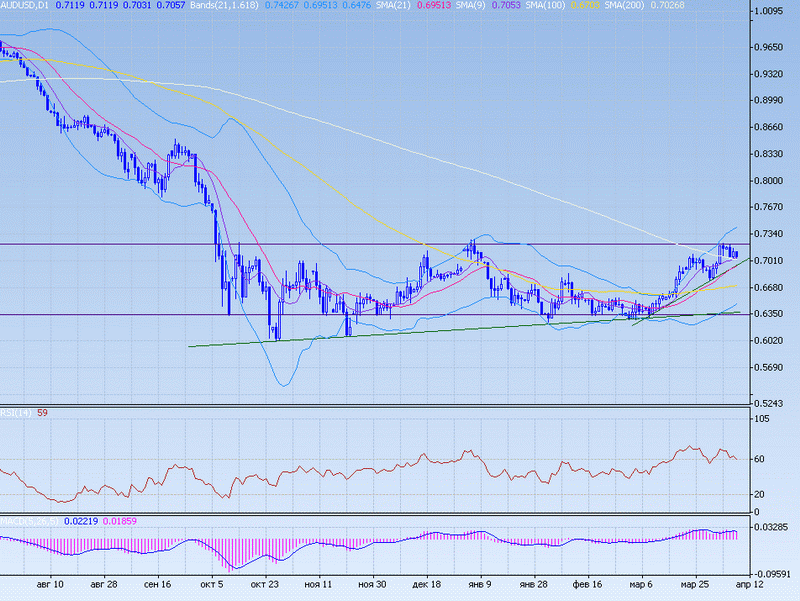Click the окт 23 date label
The width and height of the screenshot is (800, 601).
pyautogui.click(x=264, y=581)
